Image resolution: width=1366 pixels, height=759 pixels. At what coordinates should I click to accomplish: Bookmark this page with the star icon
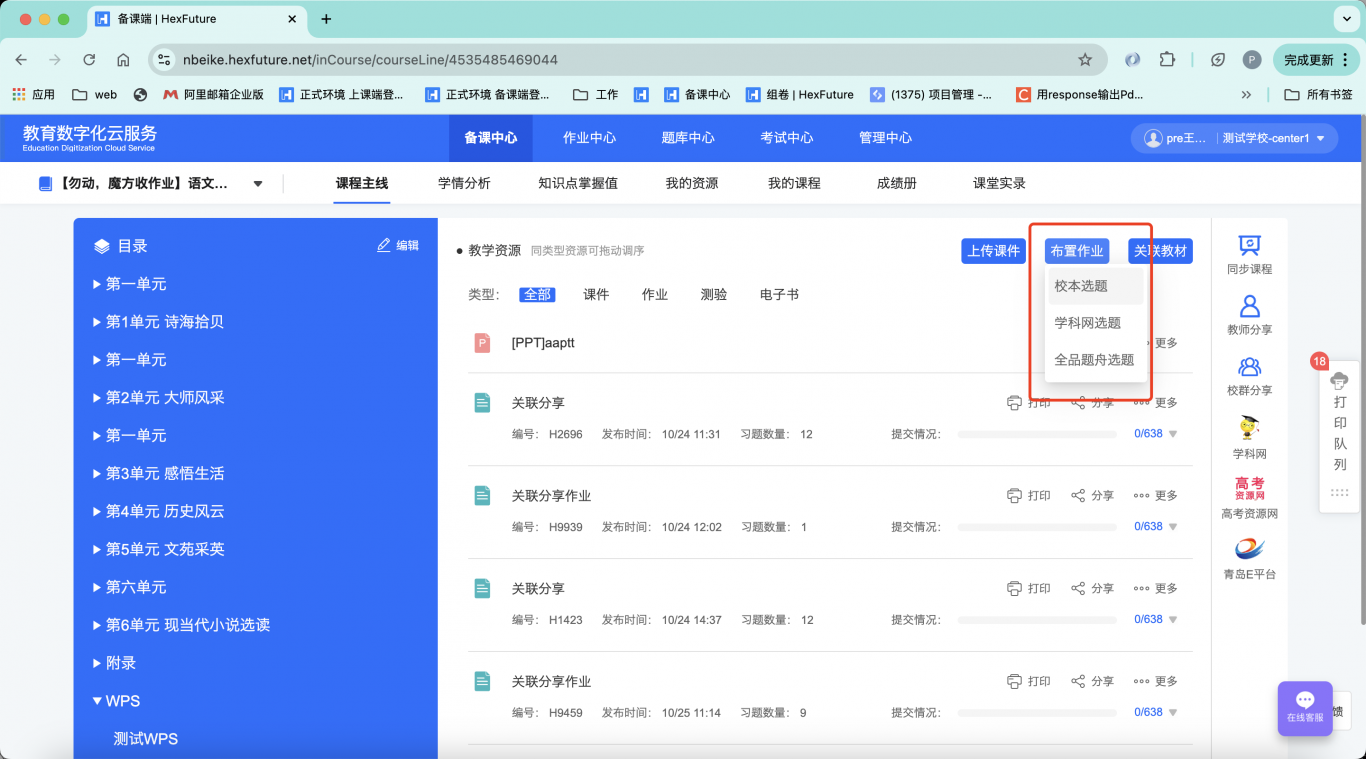pos(1085,60)
